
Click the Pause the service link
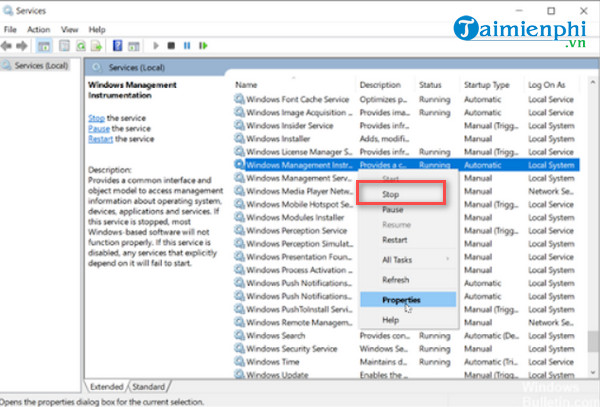coord(99,129)
